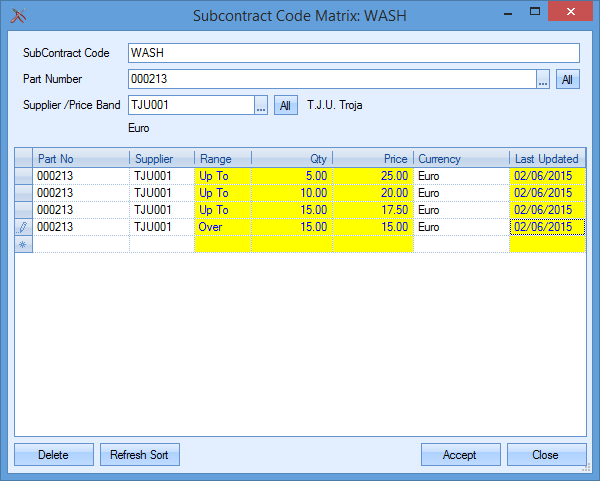Viewport: 600px width, 481px height.
Task: Click the app icon in title bar
Action: [x=18, y=14]
